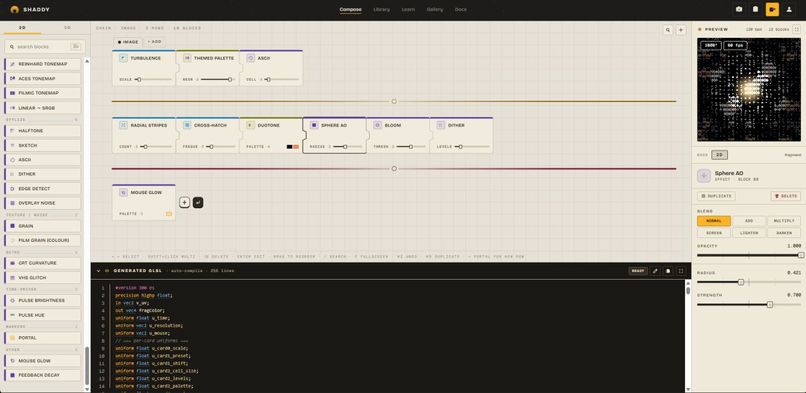Select the Add blend mode

coord(748,221)
